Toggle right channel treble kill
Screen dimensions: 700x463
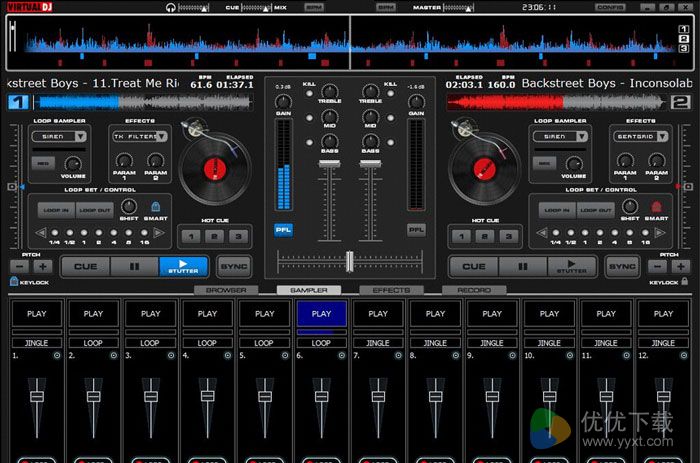tap(391, 94)
